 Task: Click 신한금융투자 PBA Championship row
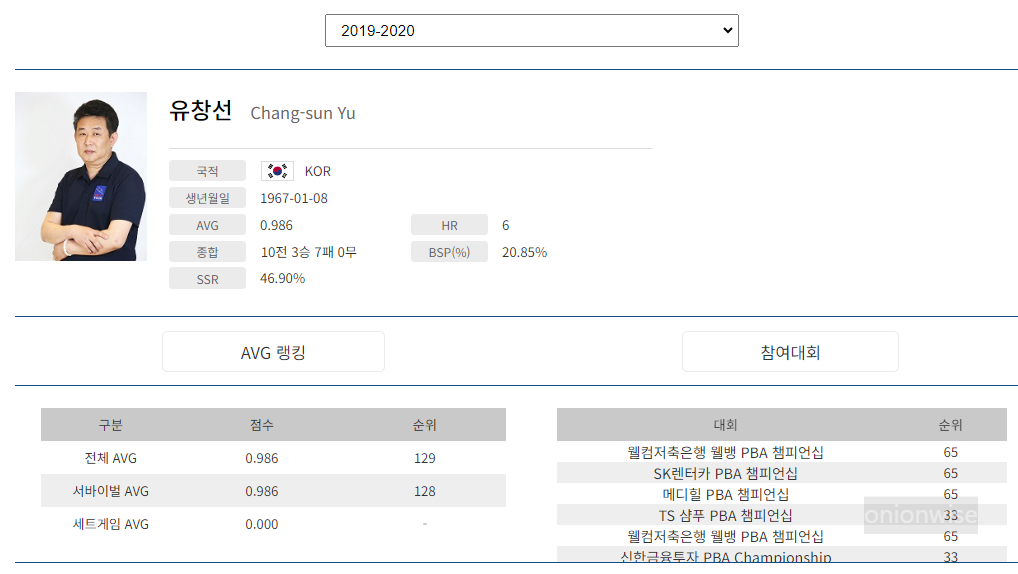pos(782,556)
